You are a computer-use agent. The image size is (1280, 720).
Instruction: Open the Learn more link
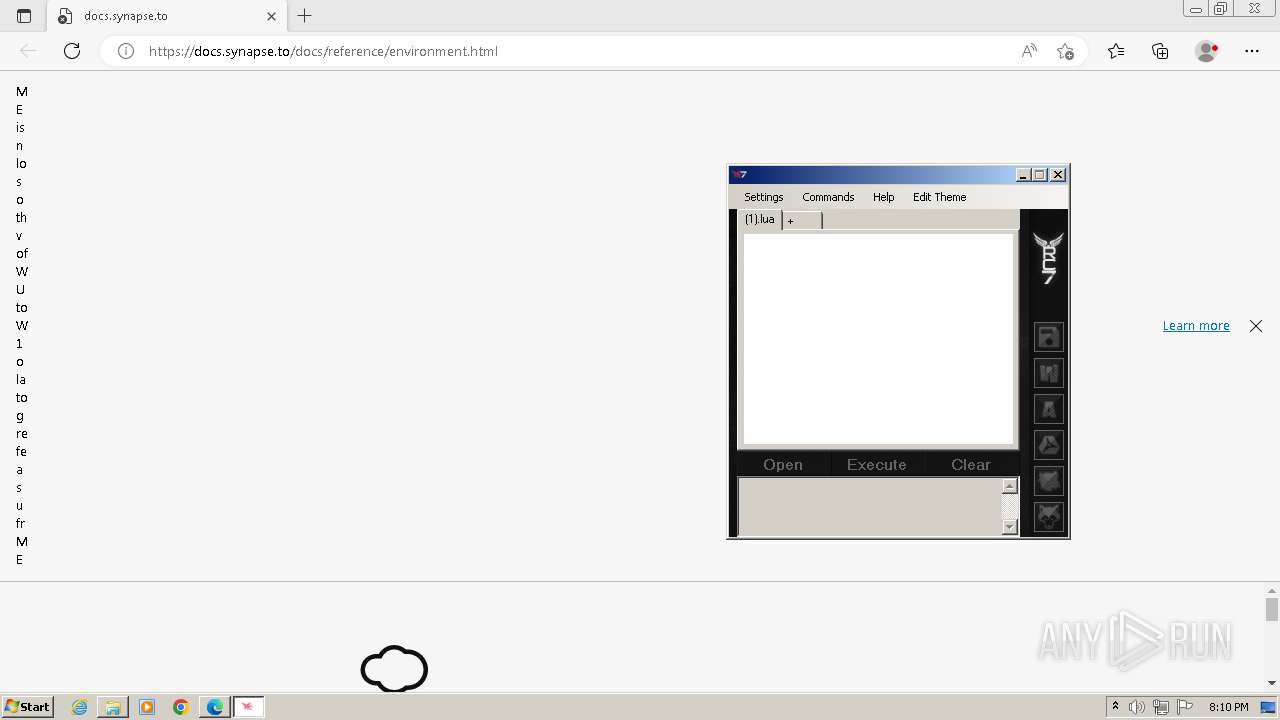[1196, 326]
